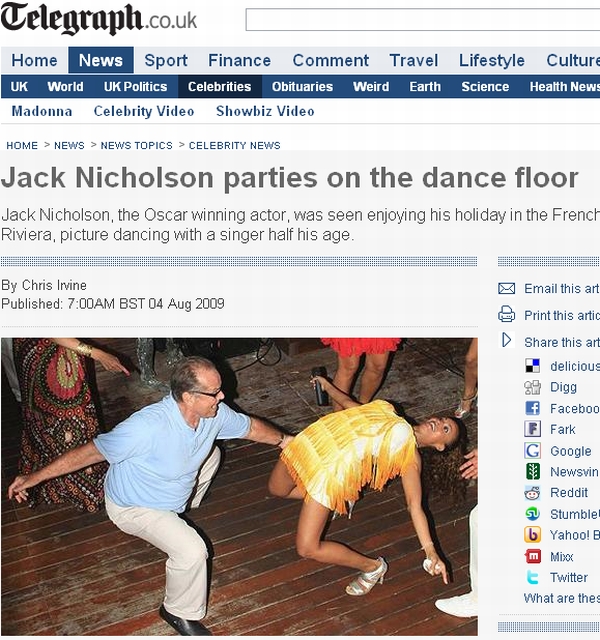Click the Google share icon
Image resolution: width=600 pixels, height=640 pixels.
532,451
